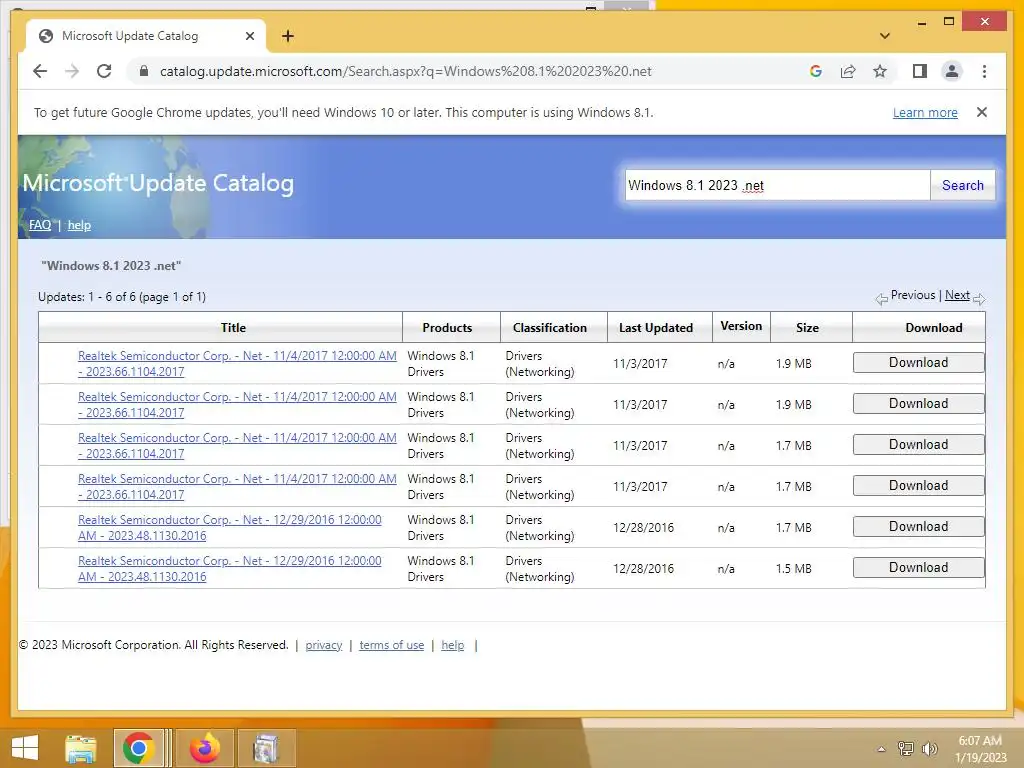Open Chrome side panel

tap(920, 71)
